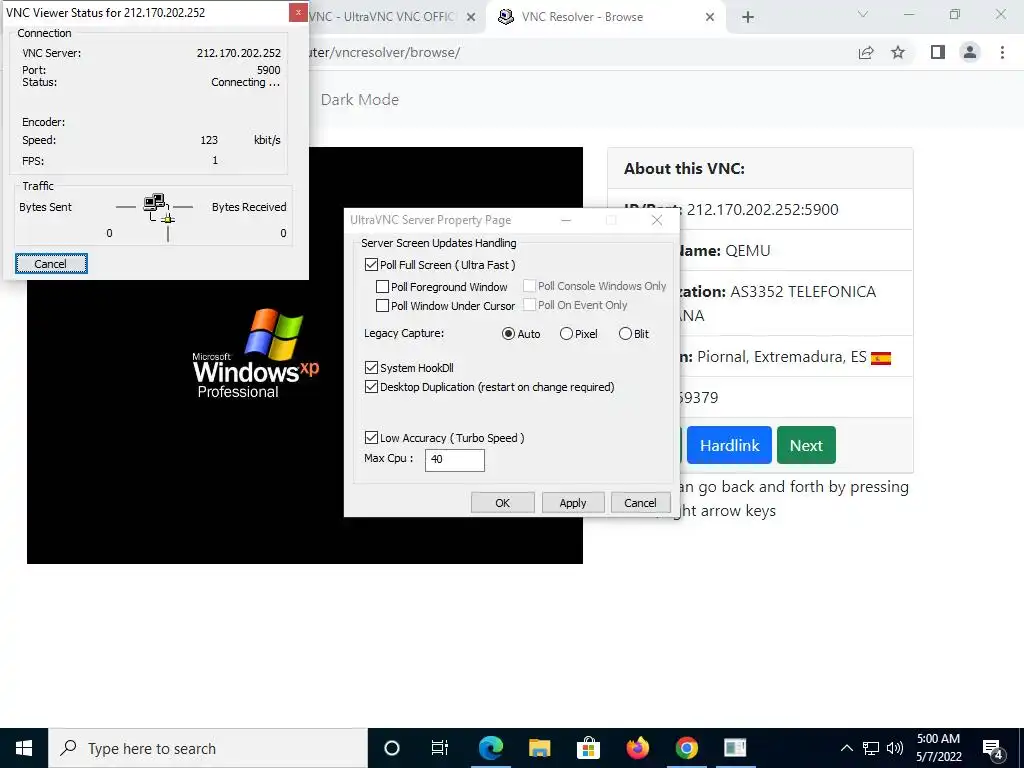Click the green Next button
Image resolution: width=1024 pixels, height=768 pixels.
pyautogui.click(x=806, y=445)
